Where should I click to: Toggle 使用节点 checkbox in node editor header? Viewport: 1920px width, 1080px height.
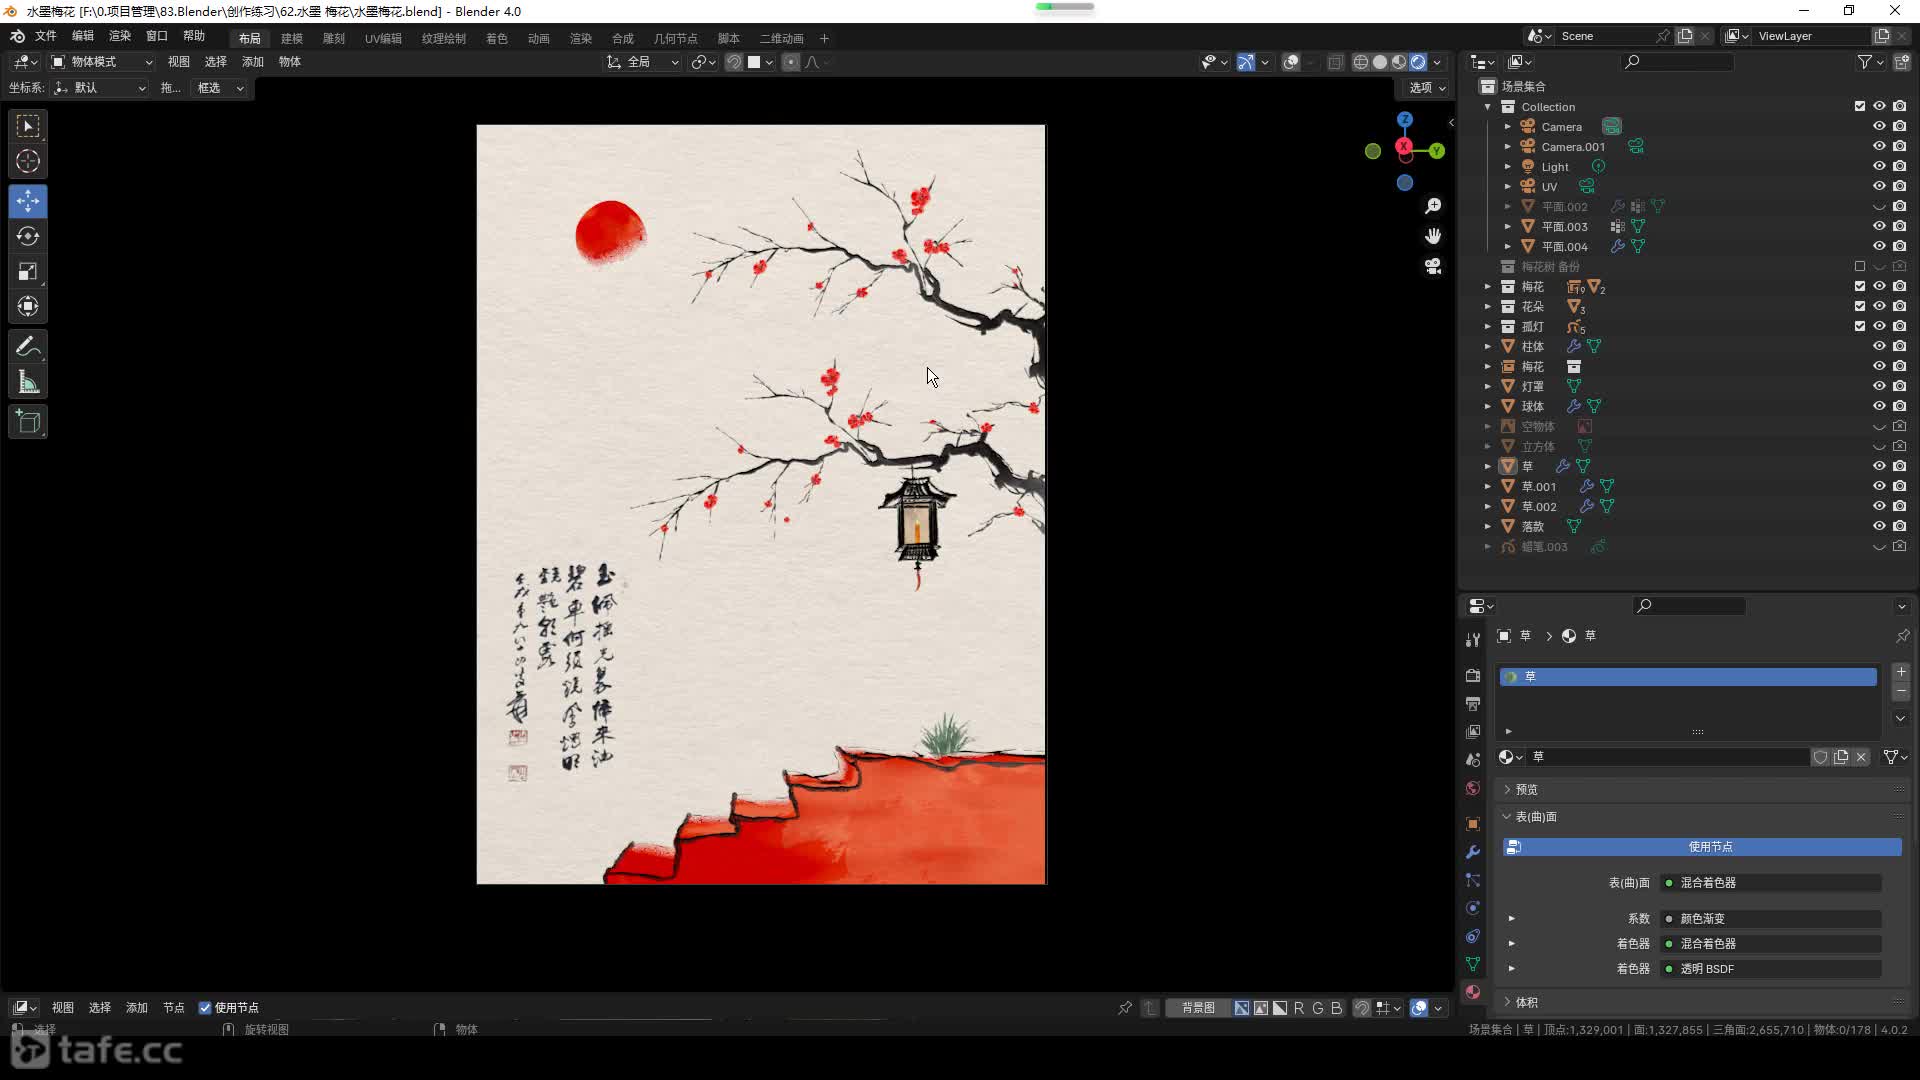(x=205, y=1008)
